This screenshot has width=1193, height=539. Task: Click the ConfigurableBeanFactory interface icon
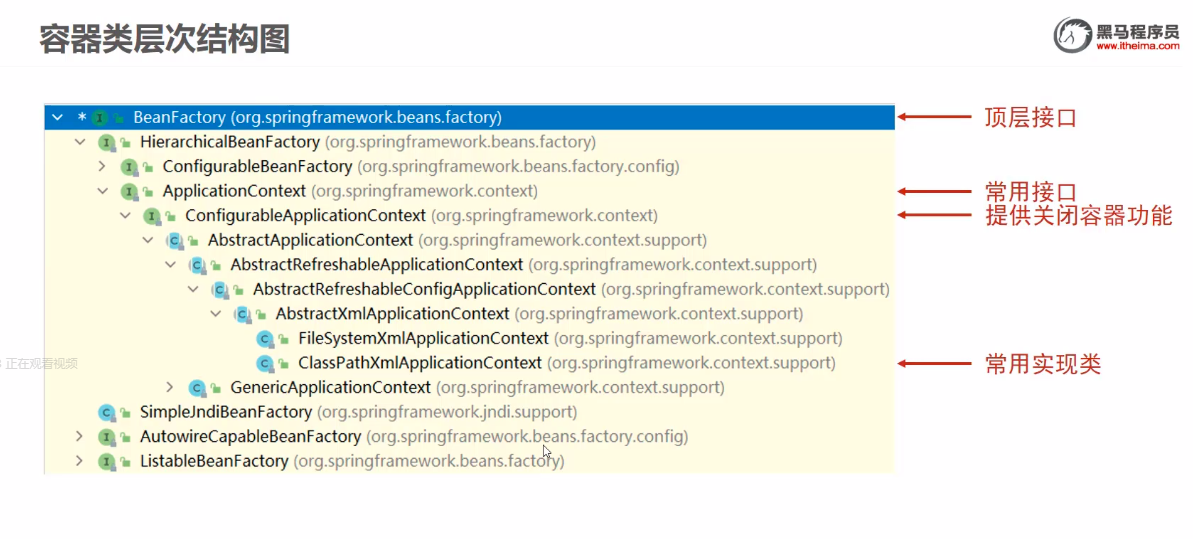point(129,167)
